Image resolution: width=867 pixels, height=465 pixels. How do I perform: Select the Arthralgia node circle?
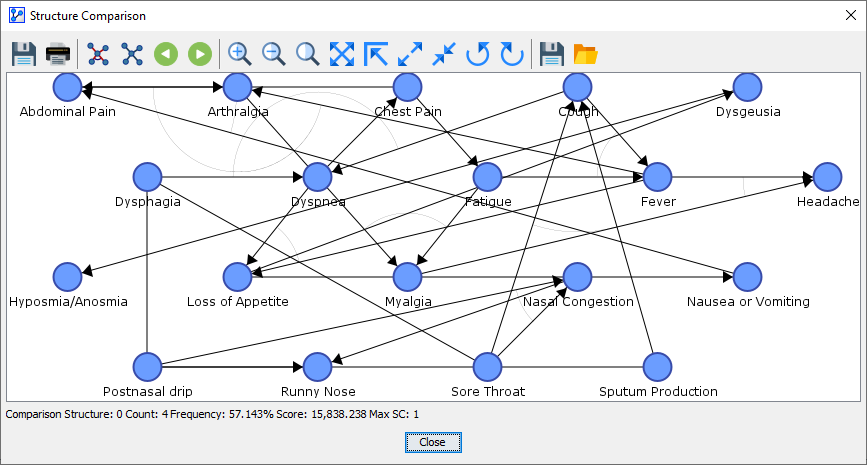pyautogui.click(x=238, y=87)
